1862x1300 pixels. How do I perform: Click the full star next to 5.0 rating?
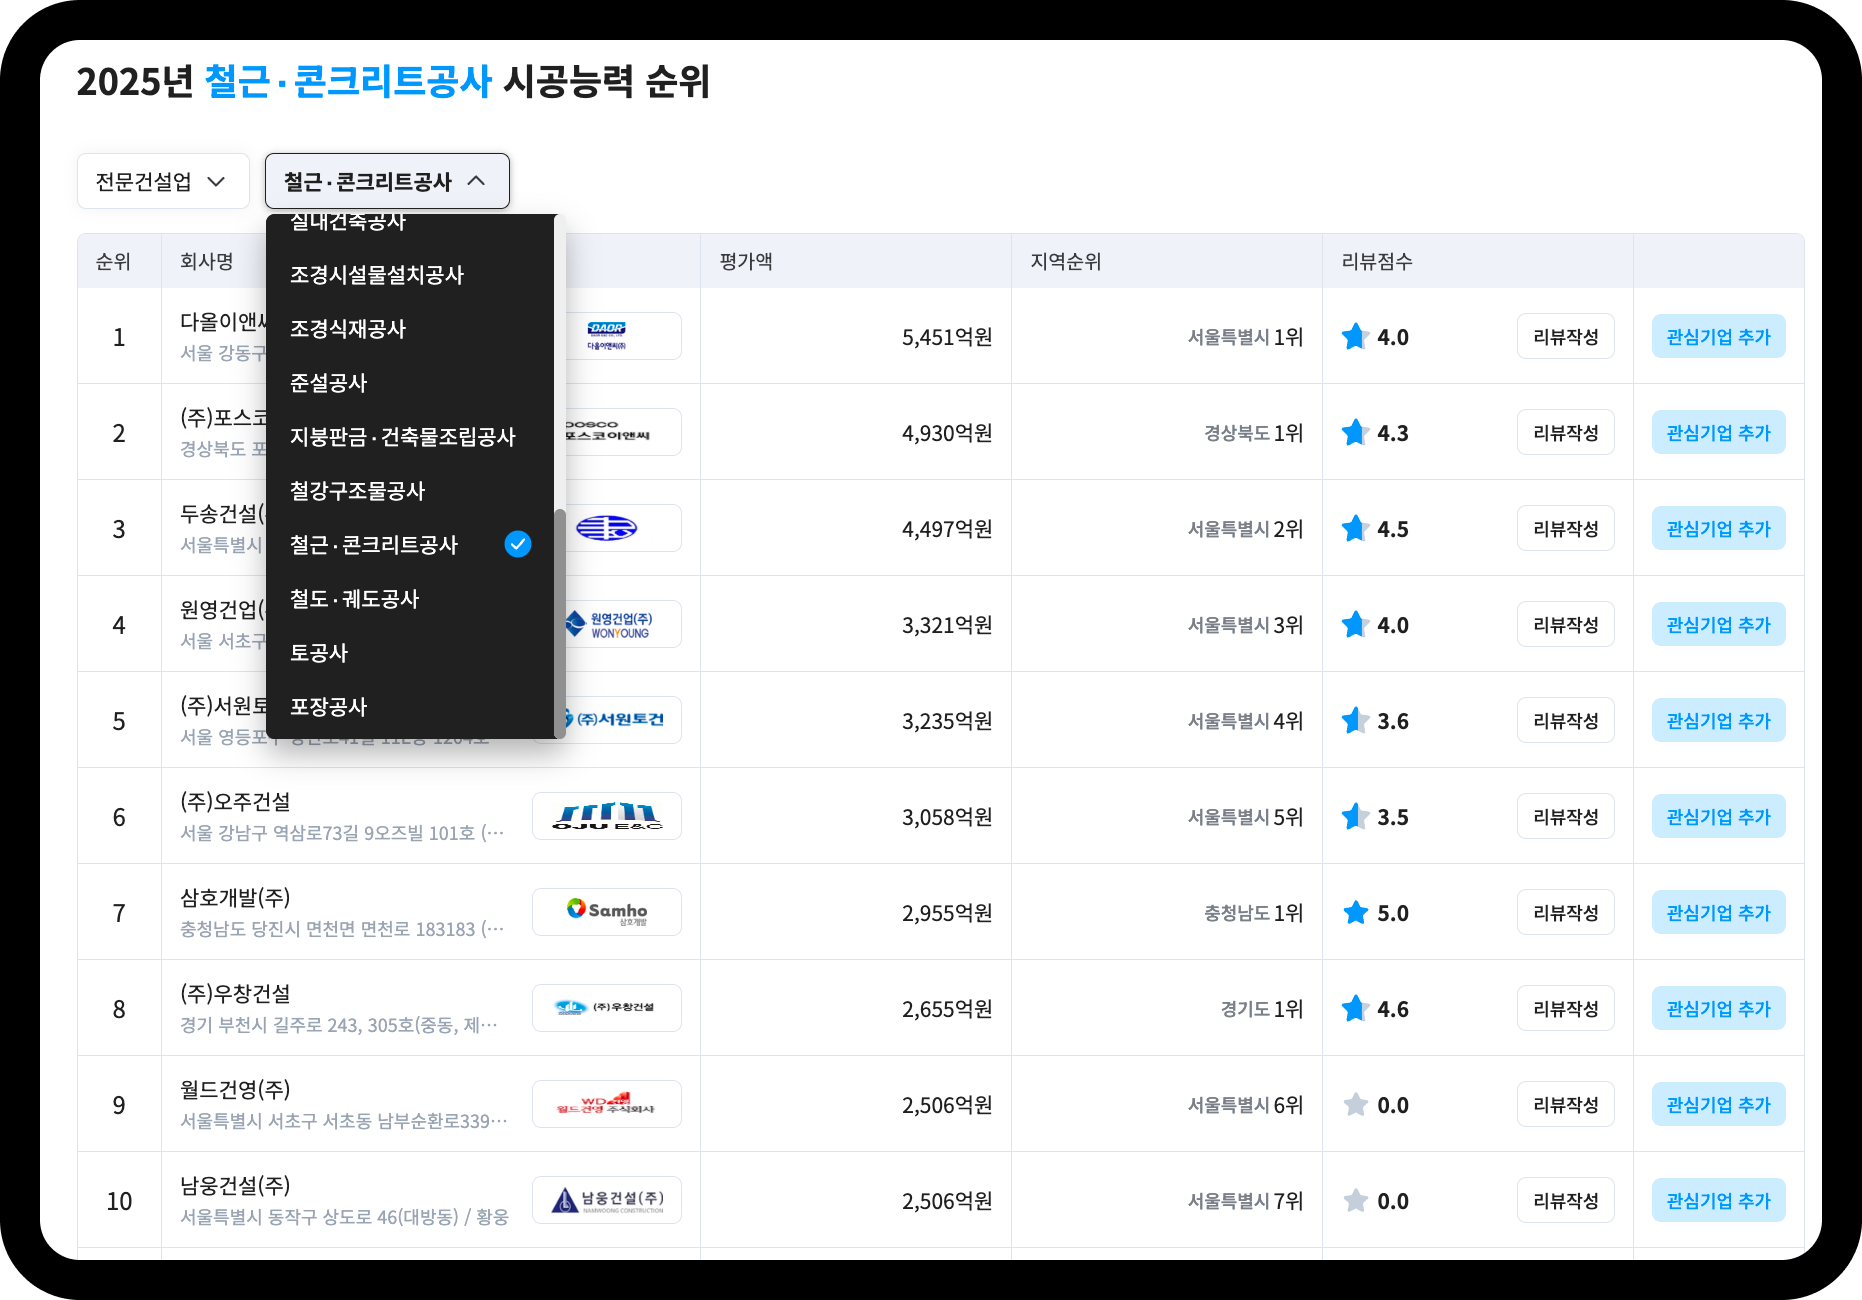[1355, 912]
